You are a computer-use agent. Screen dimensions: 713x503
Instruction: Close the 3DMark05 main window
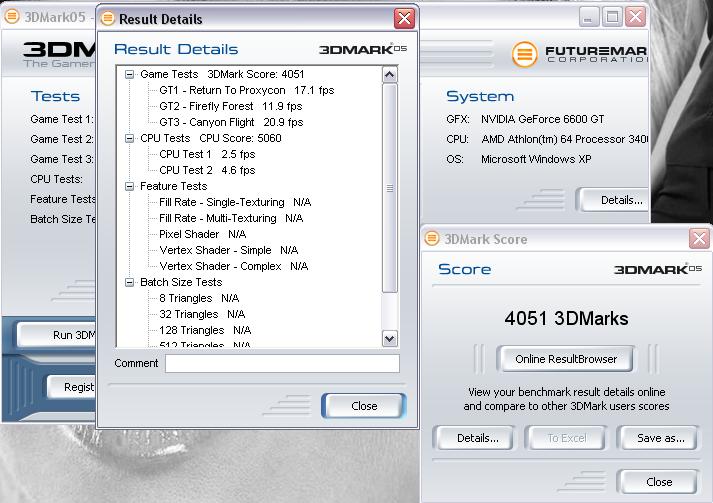pyautogui.click(x=635, y=17)
